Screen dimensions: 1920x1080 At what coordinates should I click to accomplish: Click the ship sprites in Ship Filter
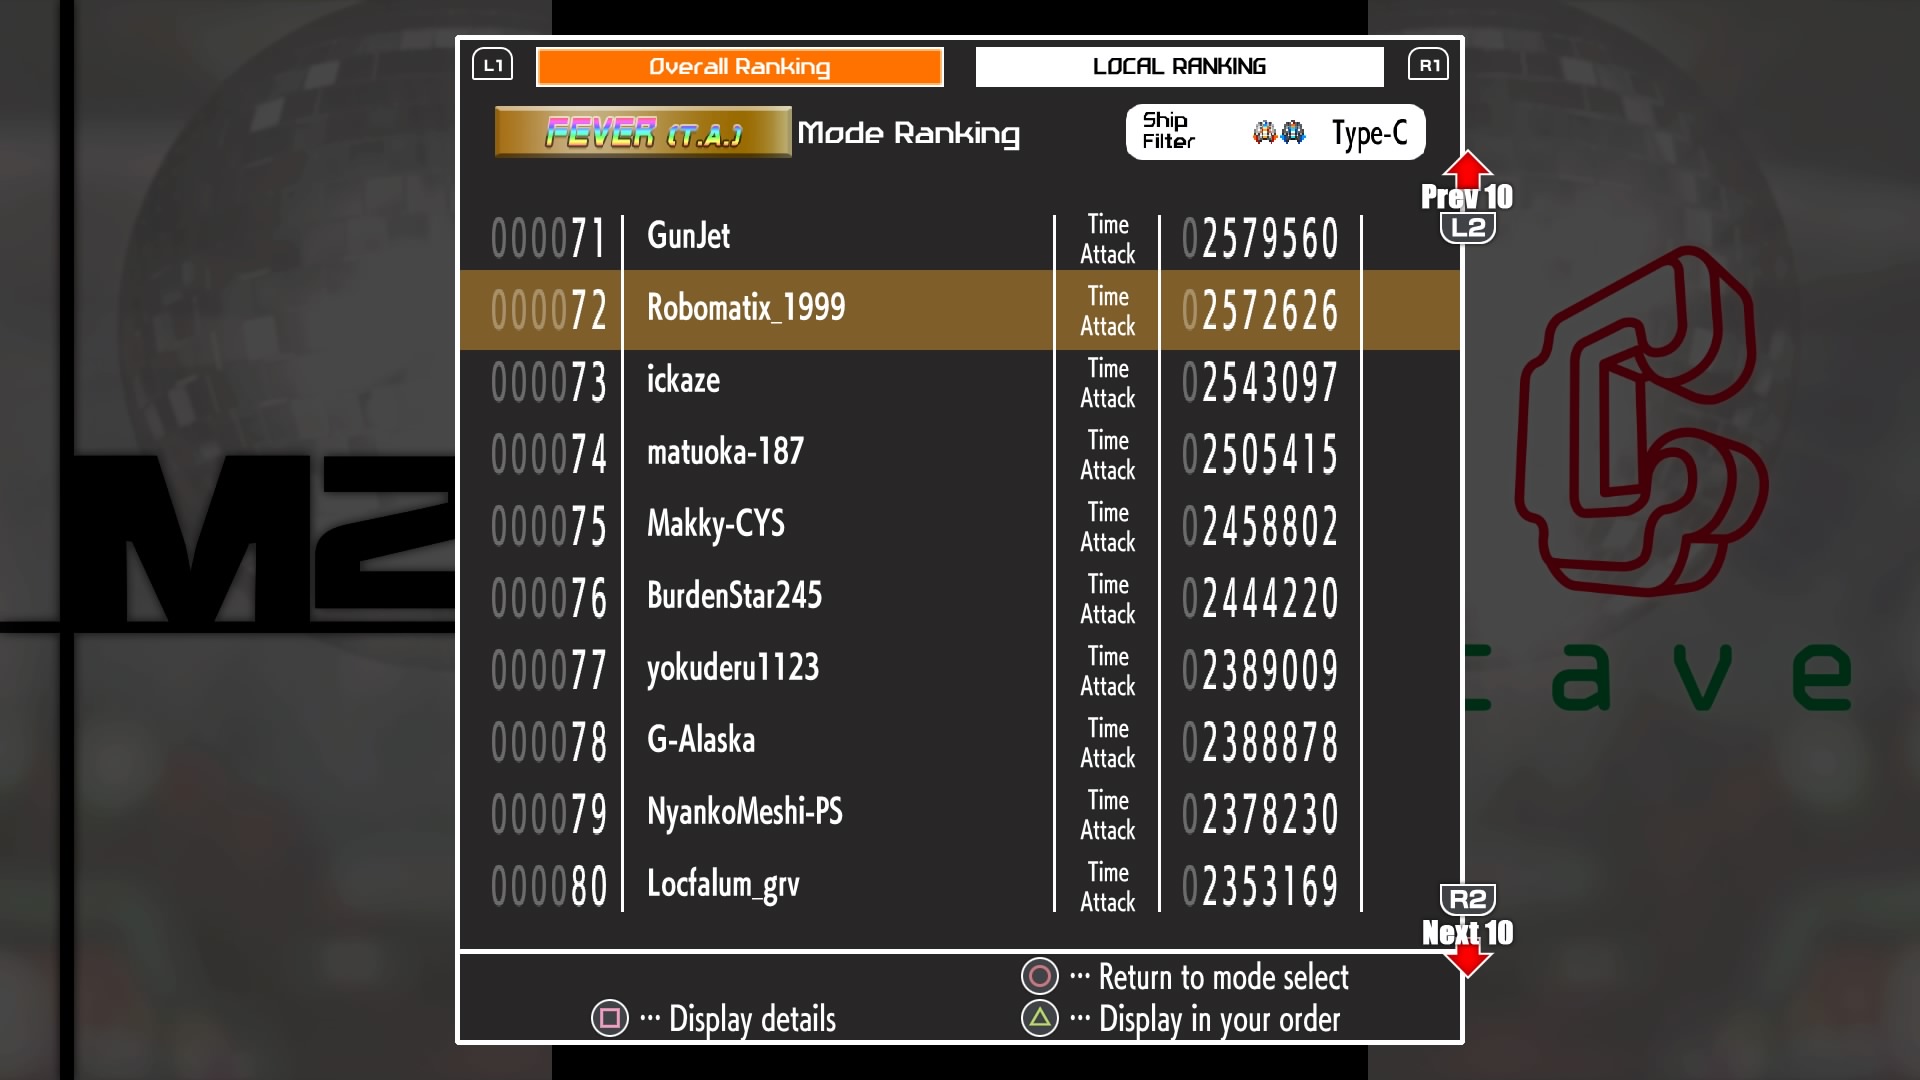1279,132
